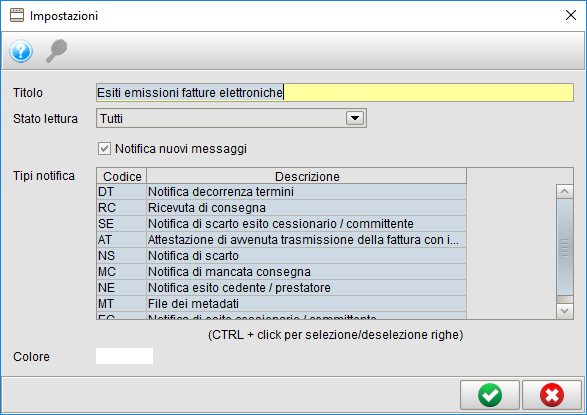Viewport: 587px width, 415px height.
Task: Click the Codice column header
Action: click(122, 176)
